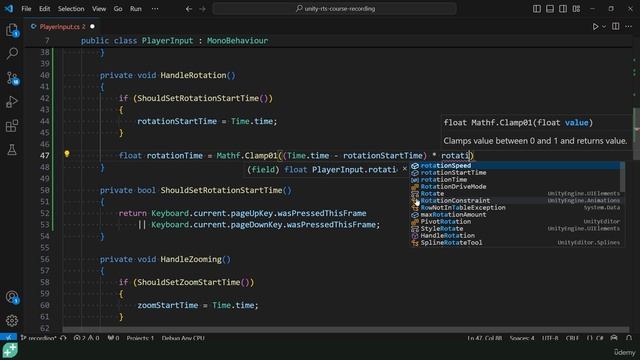
Task: Click the editor horizontal scrollbar
Action: [x=346, y=329]
